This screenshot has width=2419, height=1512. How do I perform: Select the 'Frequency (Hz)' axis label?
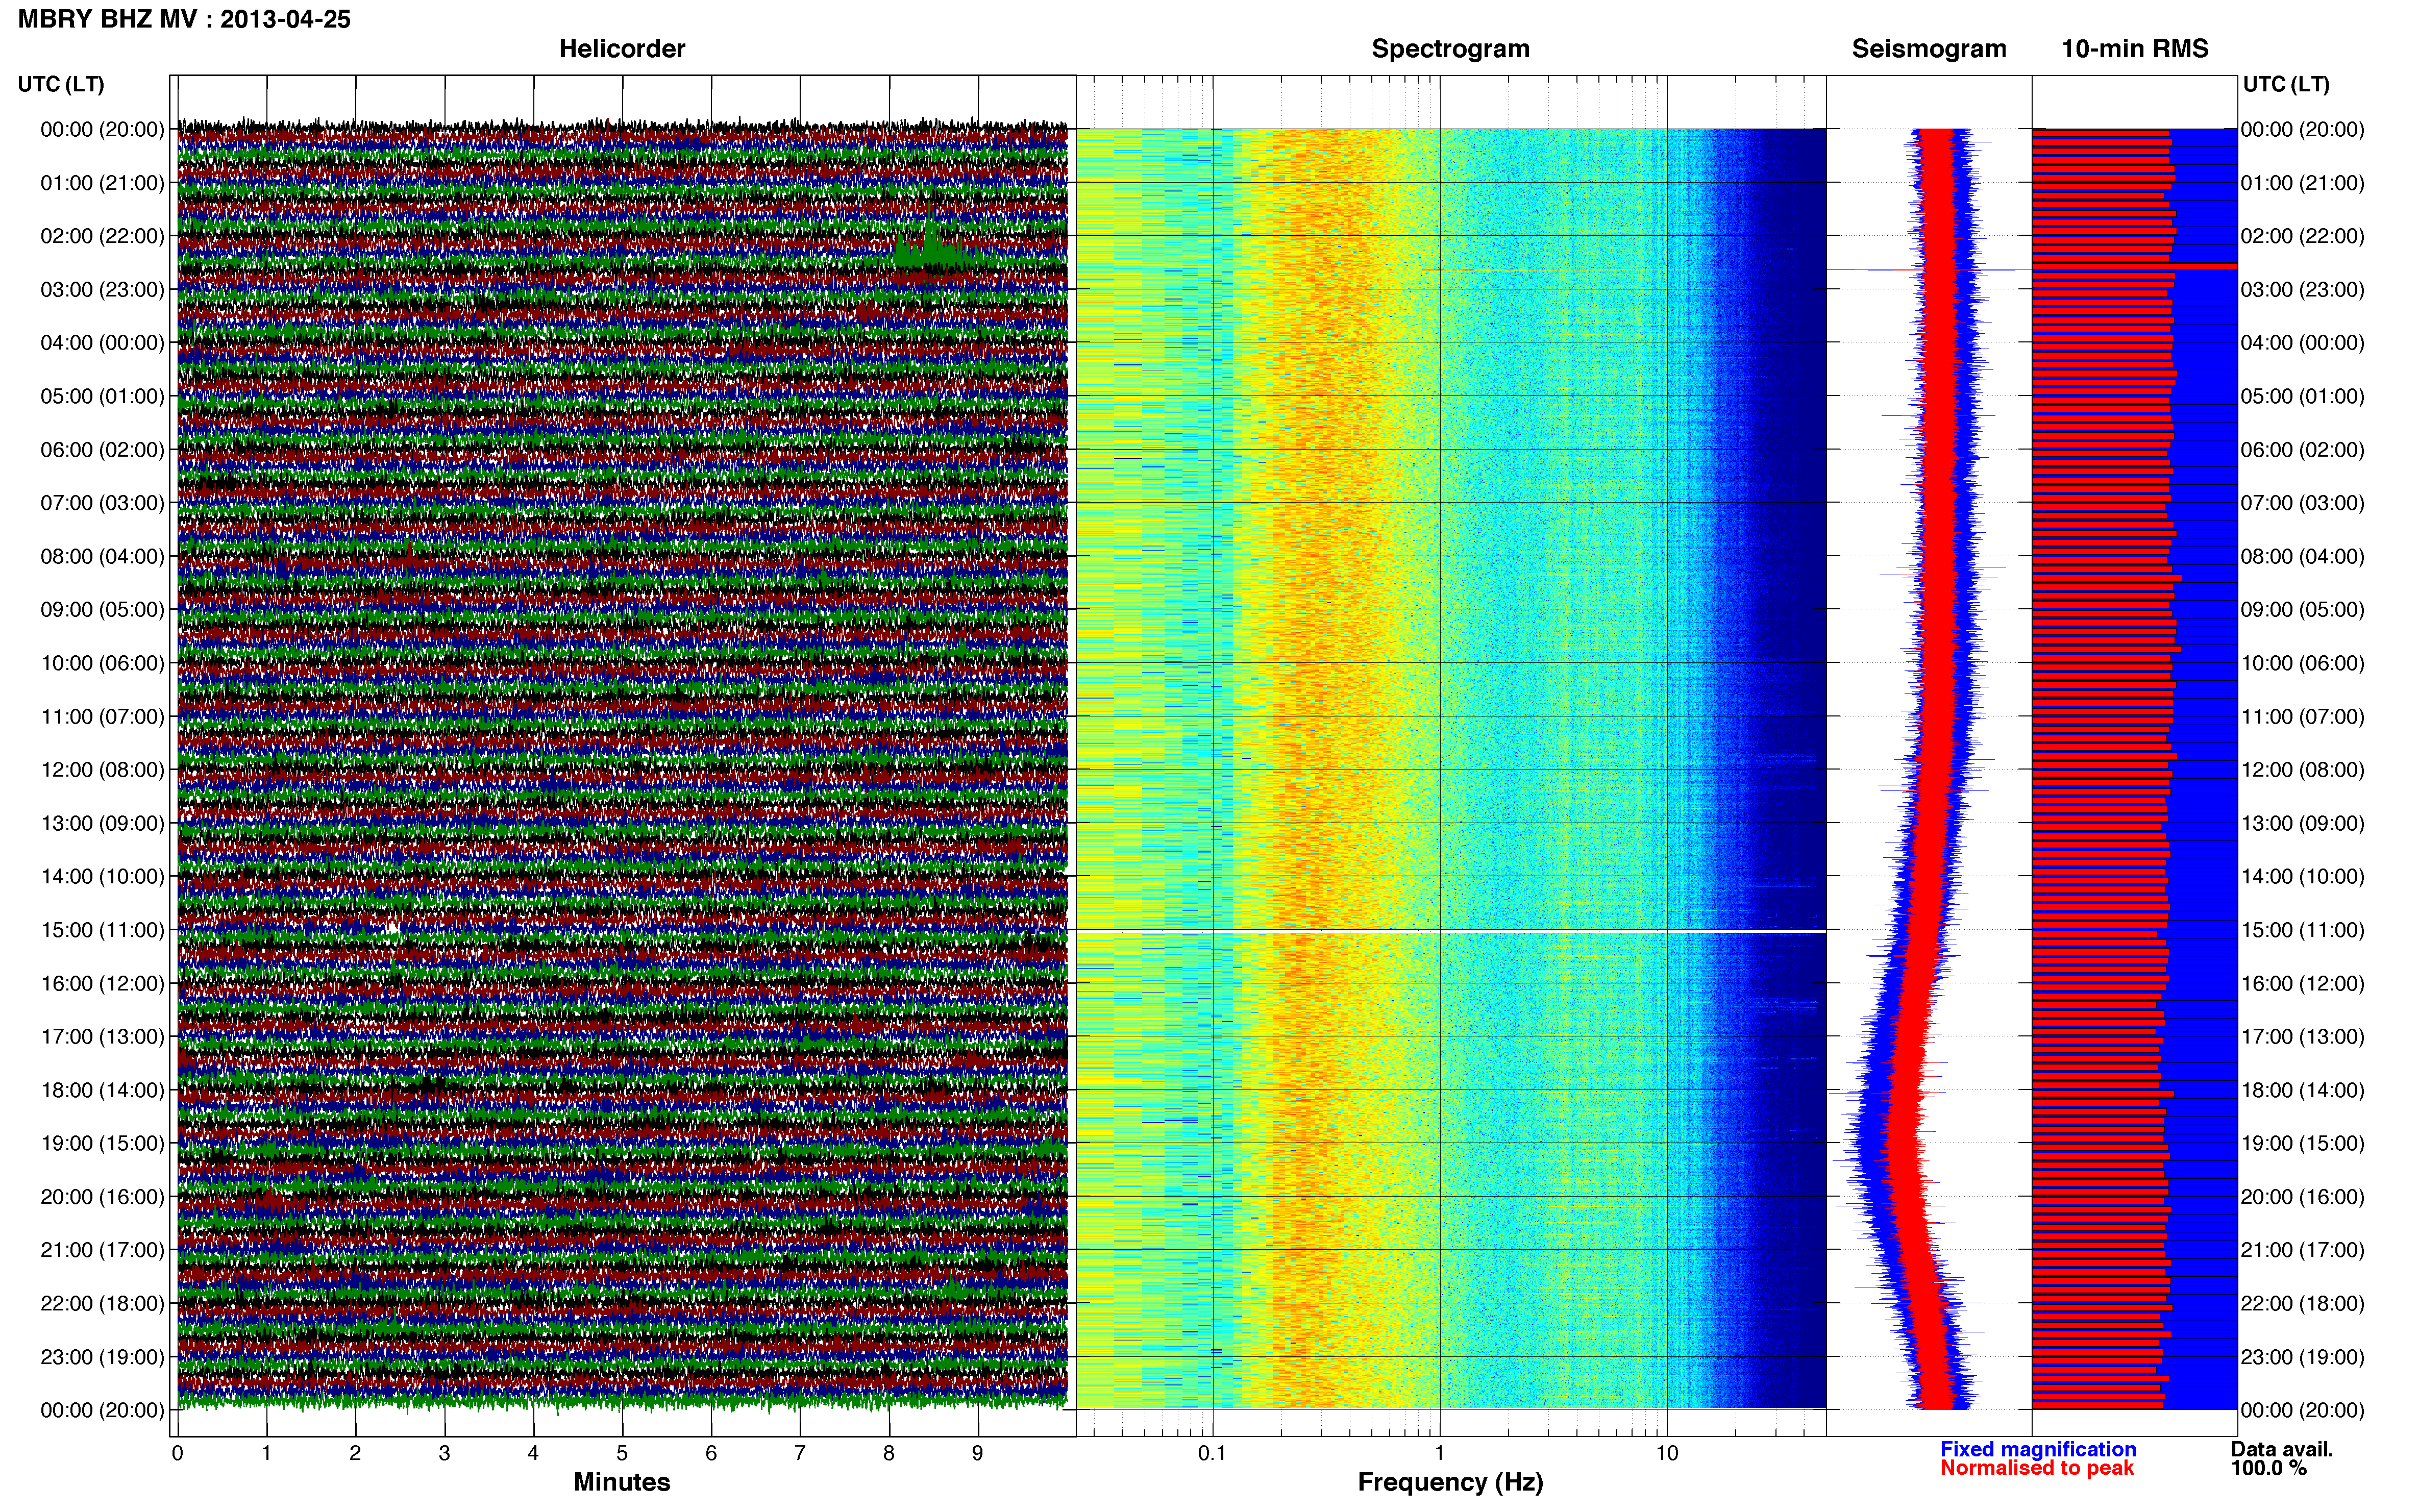coord(1450,1482)
